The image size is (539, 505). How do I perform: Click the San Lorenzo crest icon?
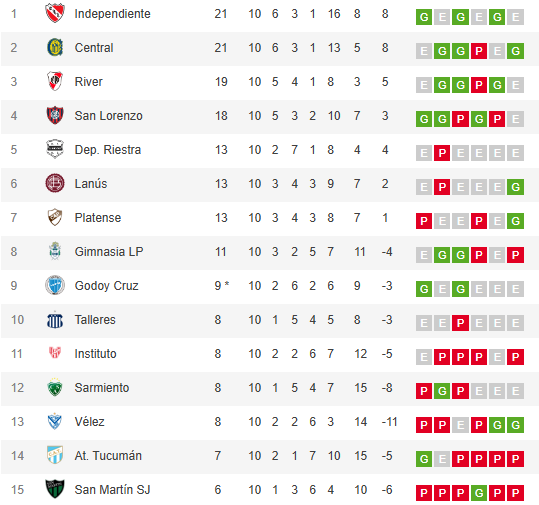click(55, 115)
